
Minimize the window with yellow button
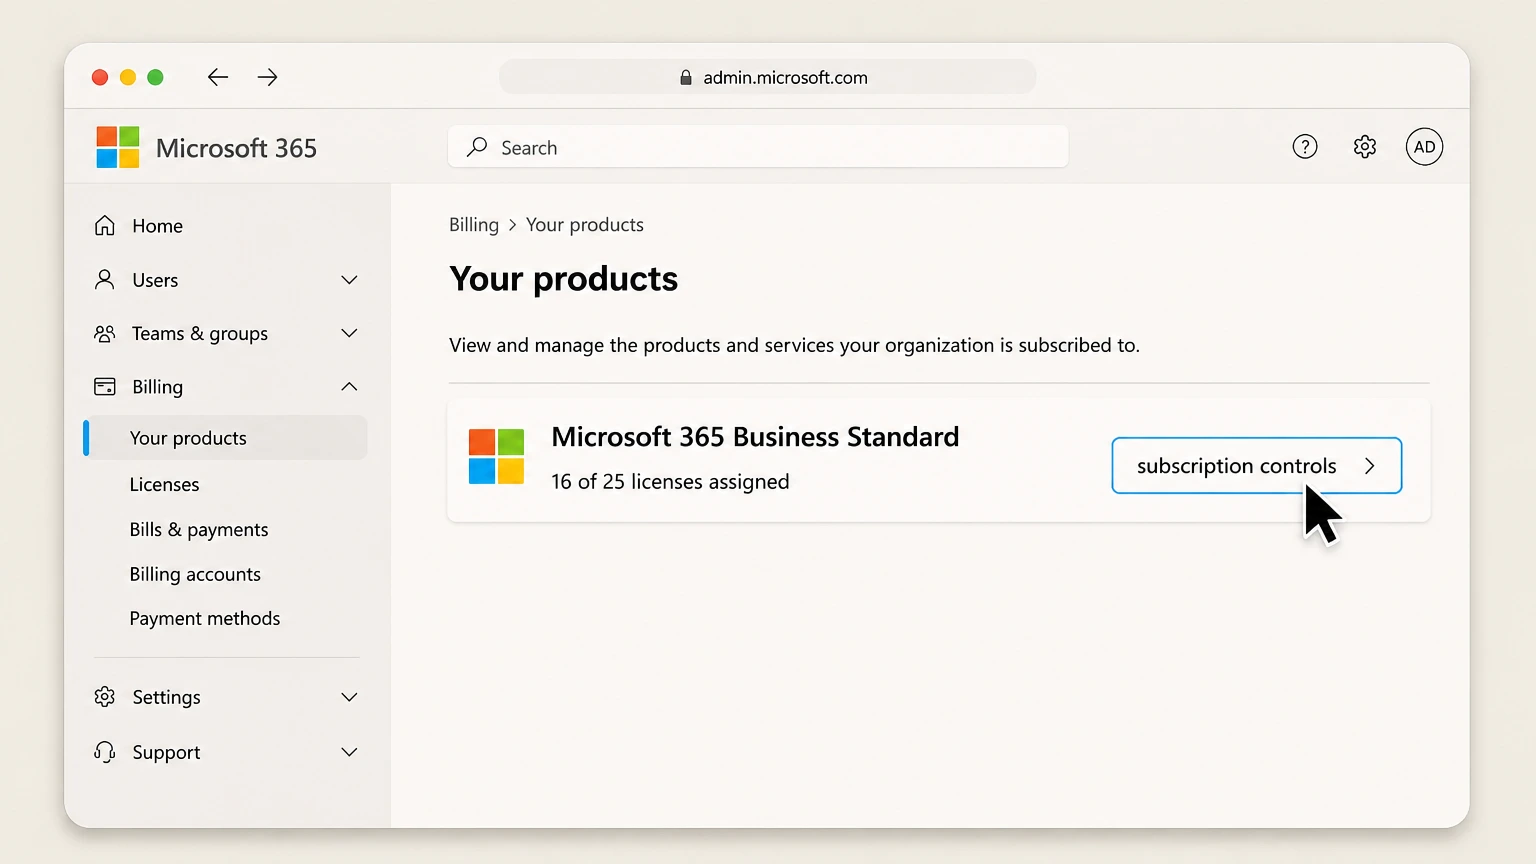click(x=128, y=77)
